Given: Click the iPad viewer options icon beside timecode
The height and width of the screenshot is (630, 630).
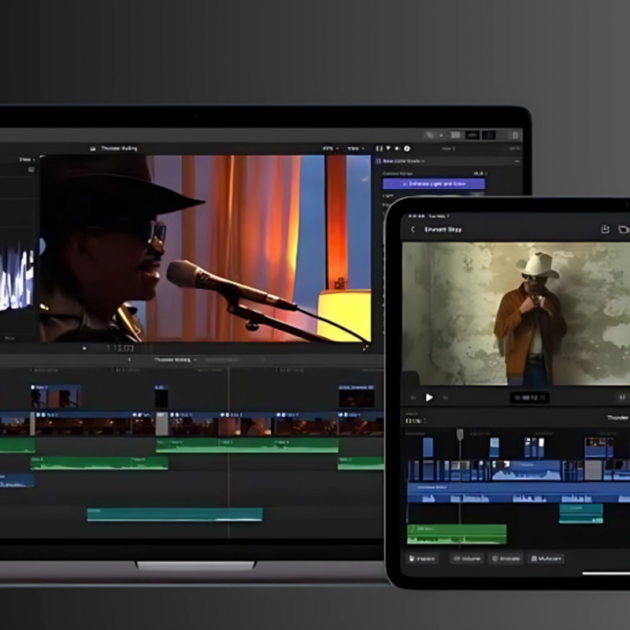Looking at the screenshot, I should (621, 397).
